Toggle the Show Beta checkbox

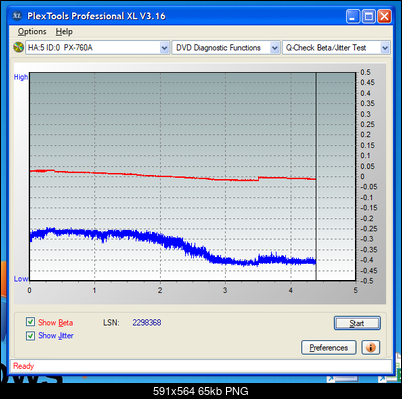[30, 322]
